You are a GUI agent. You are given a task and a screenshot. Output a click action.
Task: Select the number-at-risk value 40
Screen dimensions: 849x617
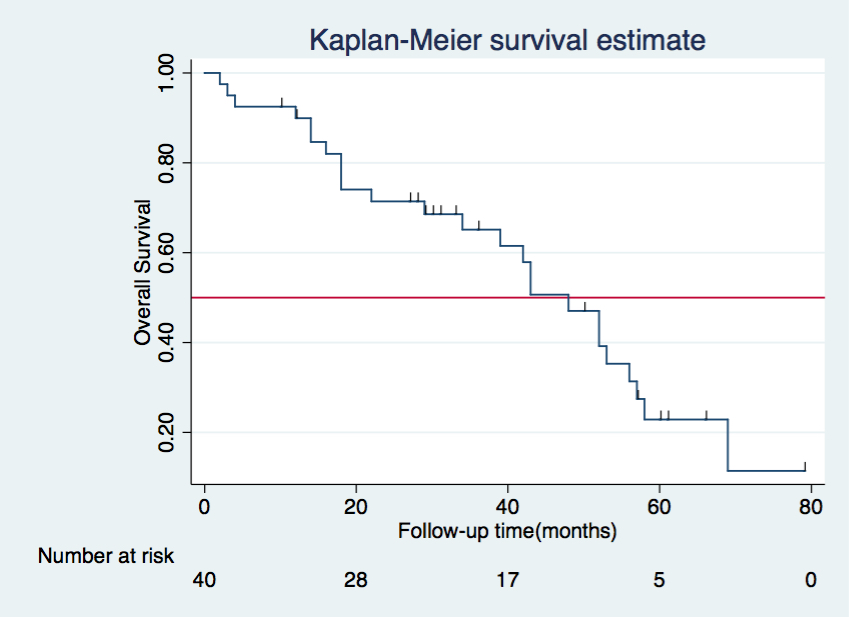click(x=204, y=580)
